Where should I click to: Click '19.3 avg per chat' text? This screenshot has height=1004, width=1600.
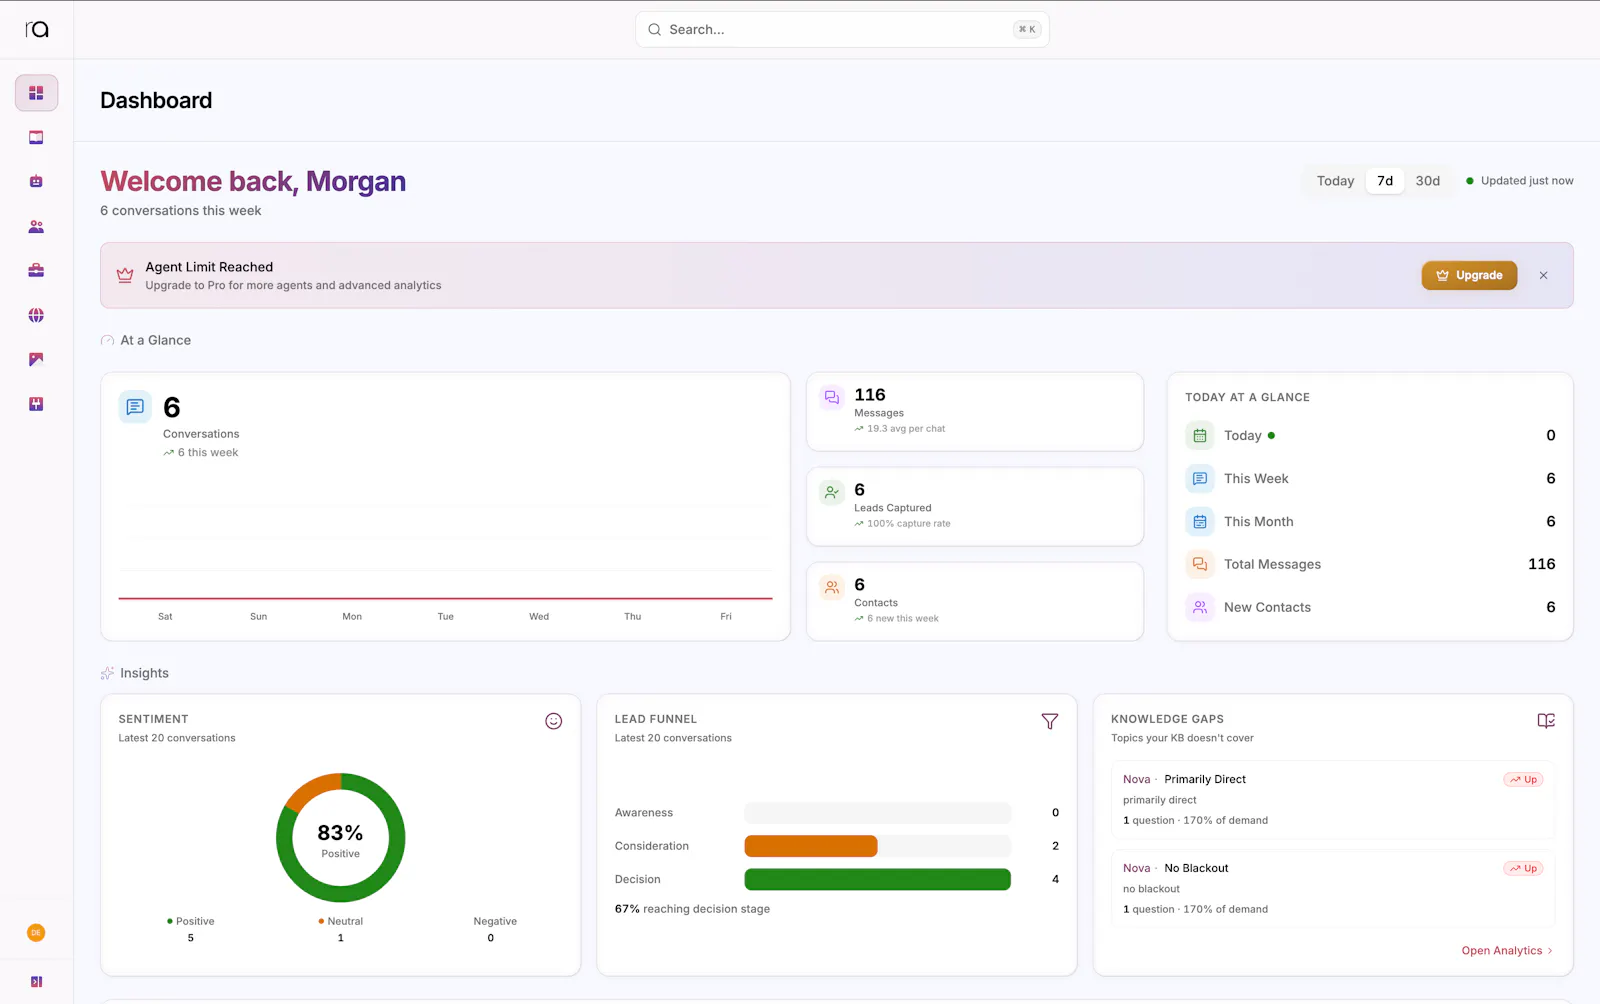point(906,429)
